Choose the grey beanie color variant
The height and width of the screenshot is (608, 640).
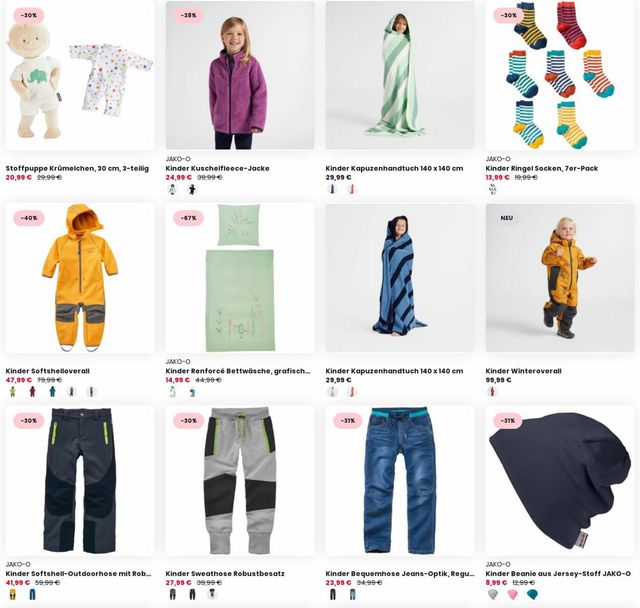click(493, 595)
